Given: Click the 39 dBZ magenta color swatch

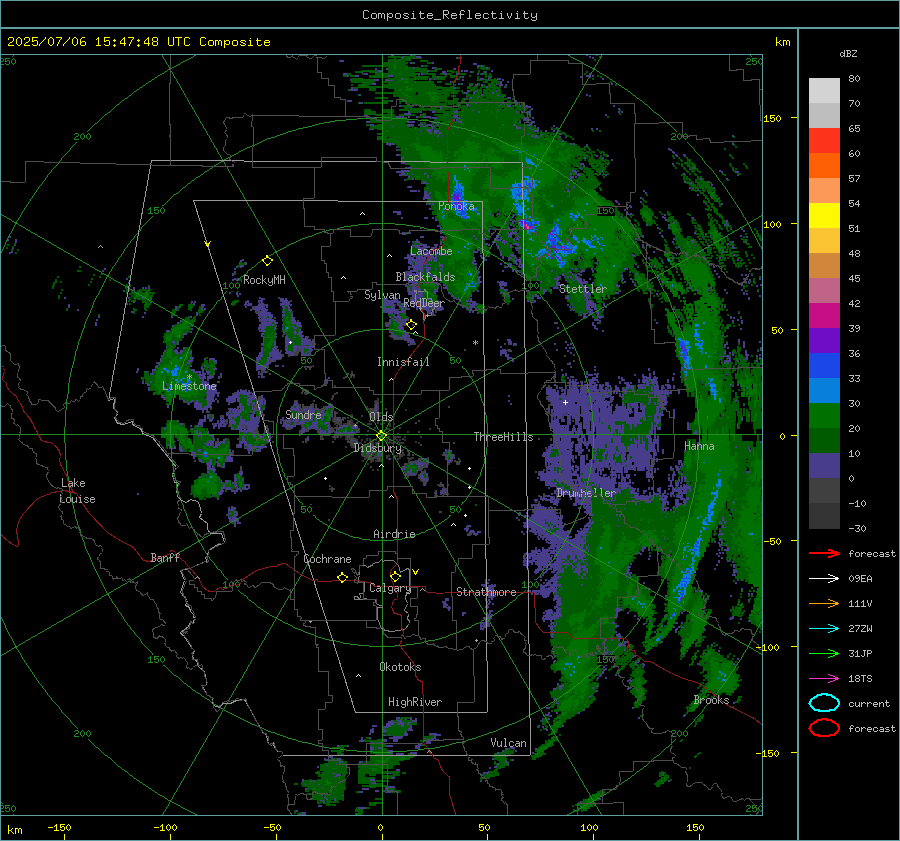Looking at the screenshot, I should point(824,316).
